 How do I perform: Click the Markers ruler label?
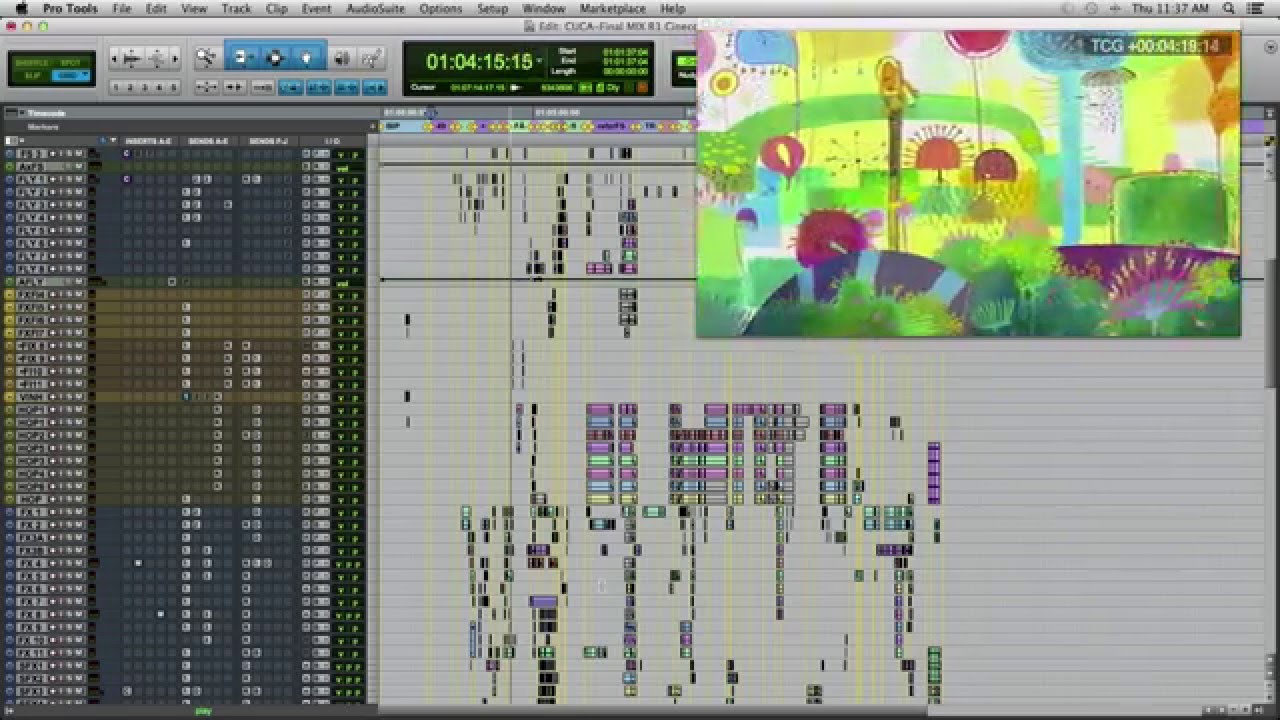[42, 127]
